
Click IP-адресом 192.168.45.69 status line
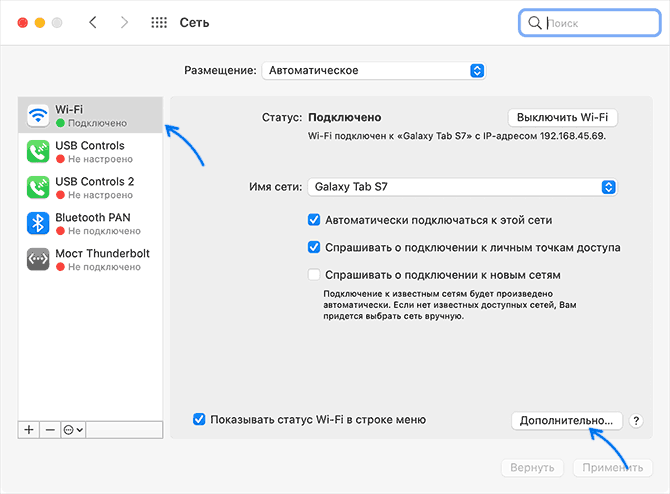(x=457, y=136)
